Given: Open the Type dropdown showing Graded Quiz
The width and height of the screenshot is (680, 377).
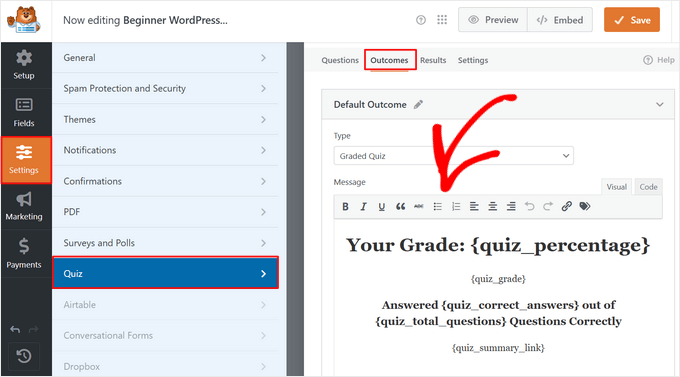Looking at the screenshot, I should 454,156.
